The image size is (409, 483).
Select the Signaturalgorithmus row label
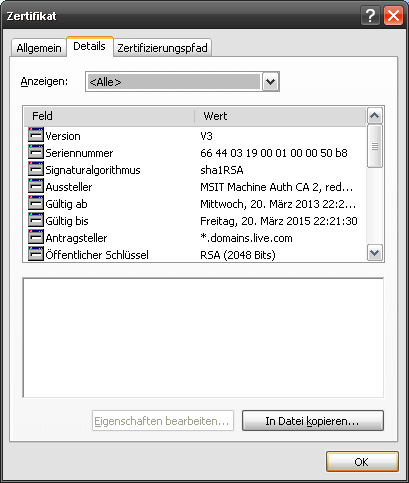point(93,170)
